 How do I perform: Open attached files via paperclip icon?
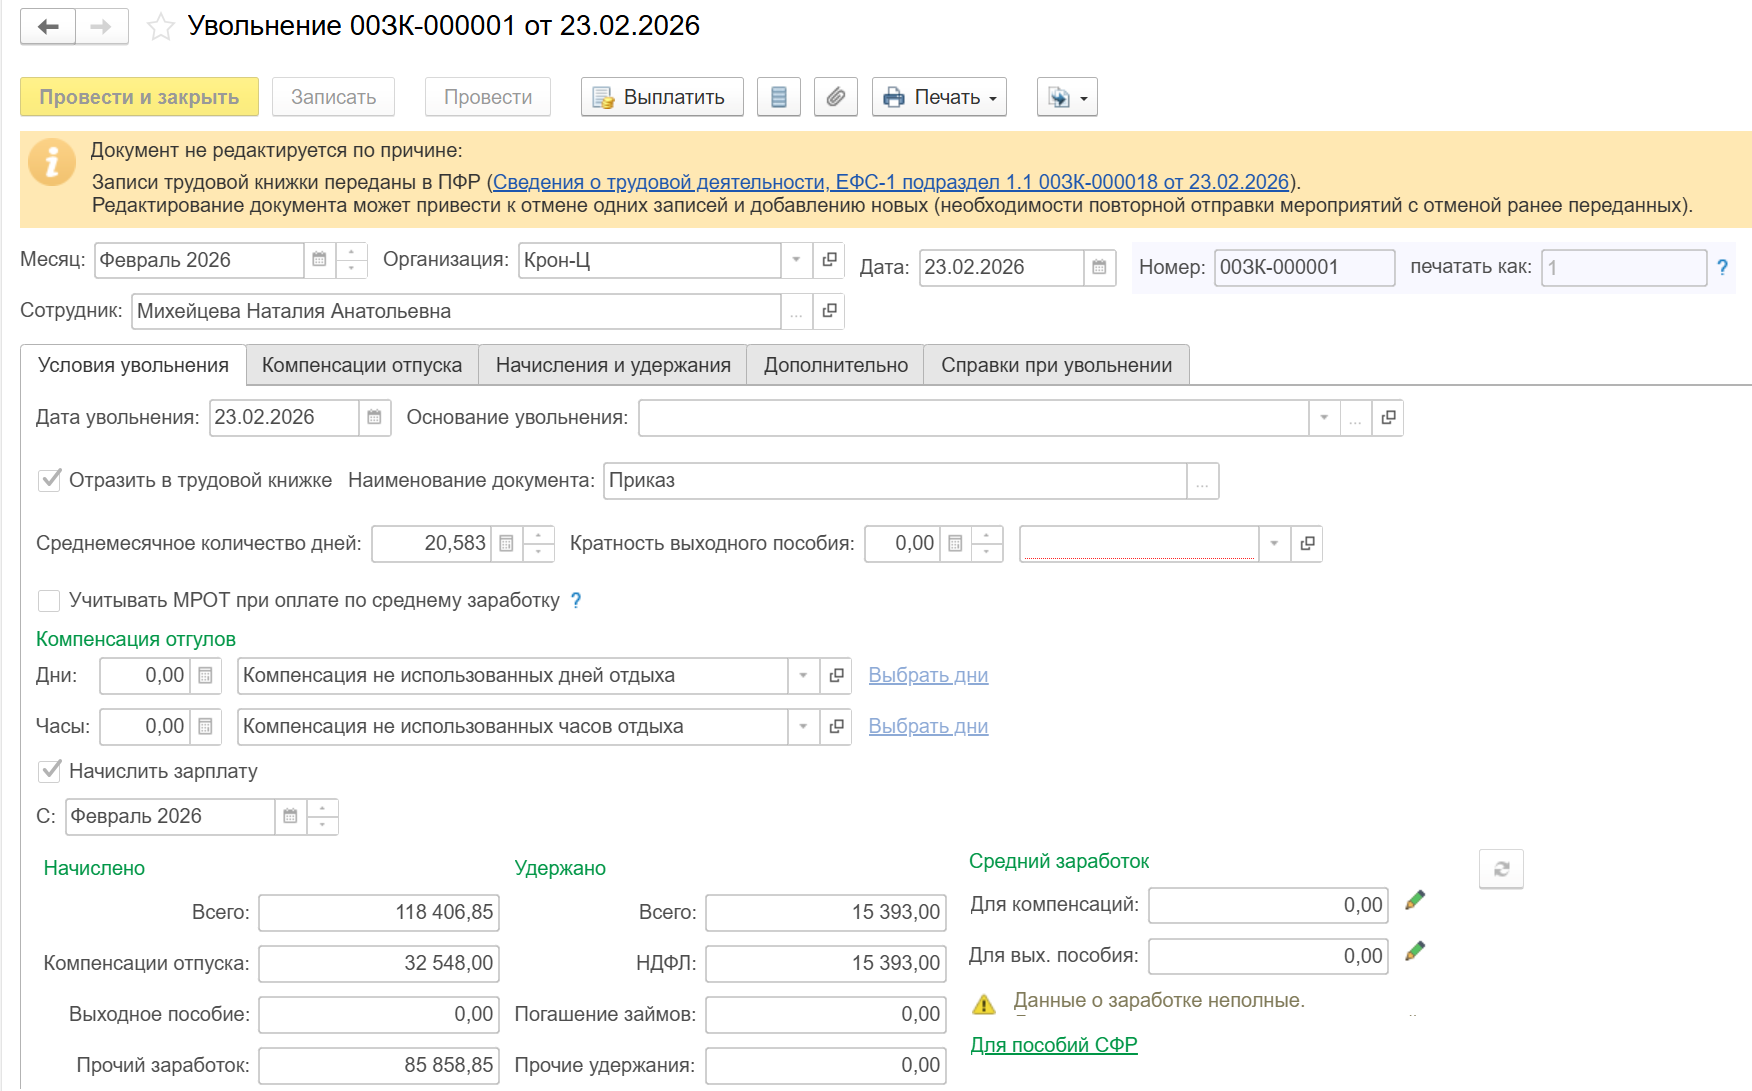click(835, 97)
